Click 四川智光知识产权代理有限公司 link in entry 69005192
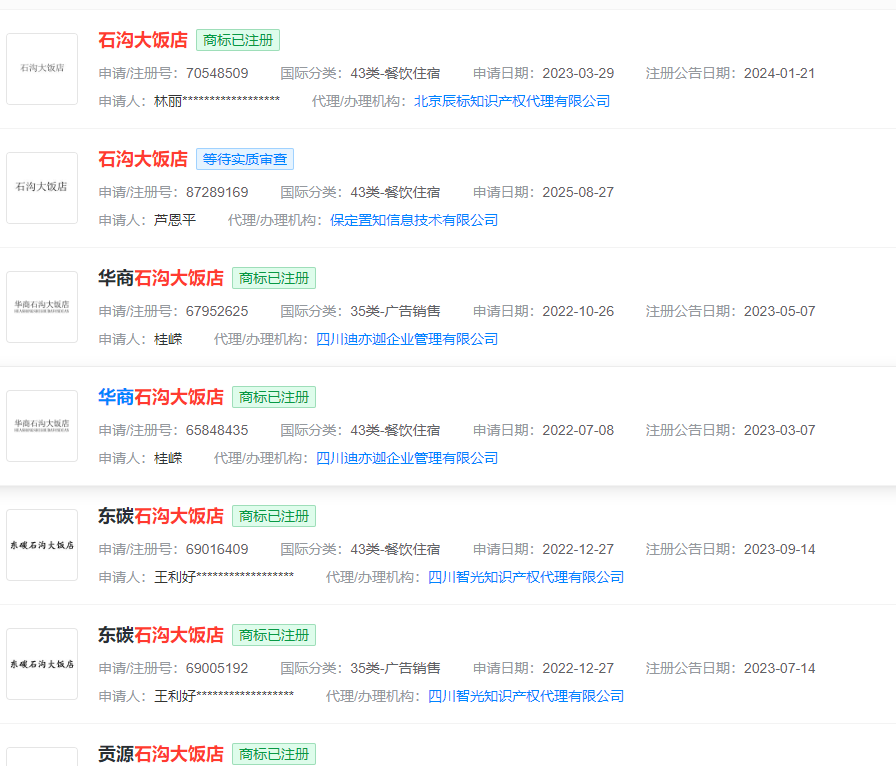Image resolution: width=896 pixels, height=766 pixels. [x=526, y=696]
